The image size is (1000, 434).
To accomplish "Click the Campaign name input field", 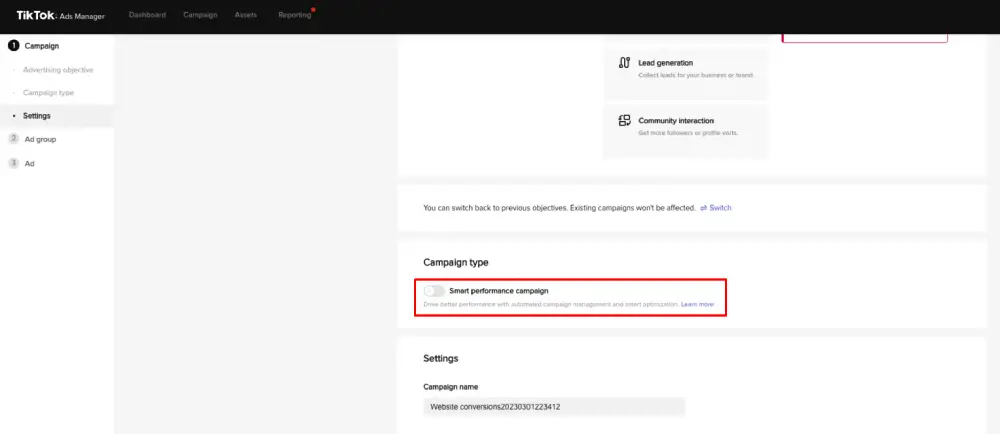I will point(554,407).
